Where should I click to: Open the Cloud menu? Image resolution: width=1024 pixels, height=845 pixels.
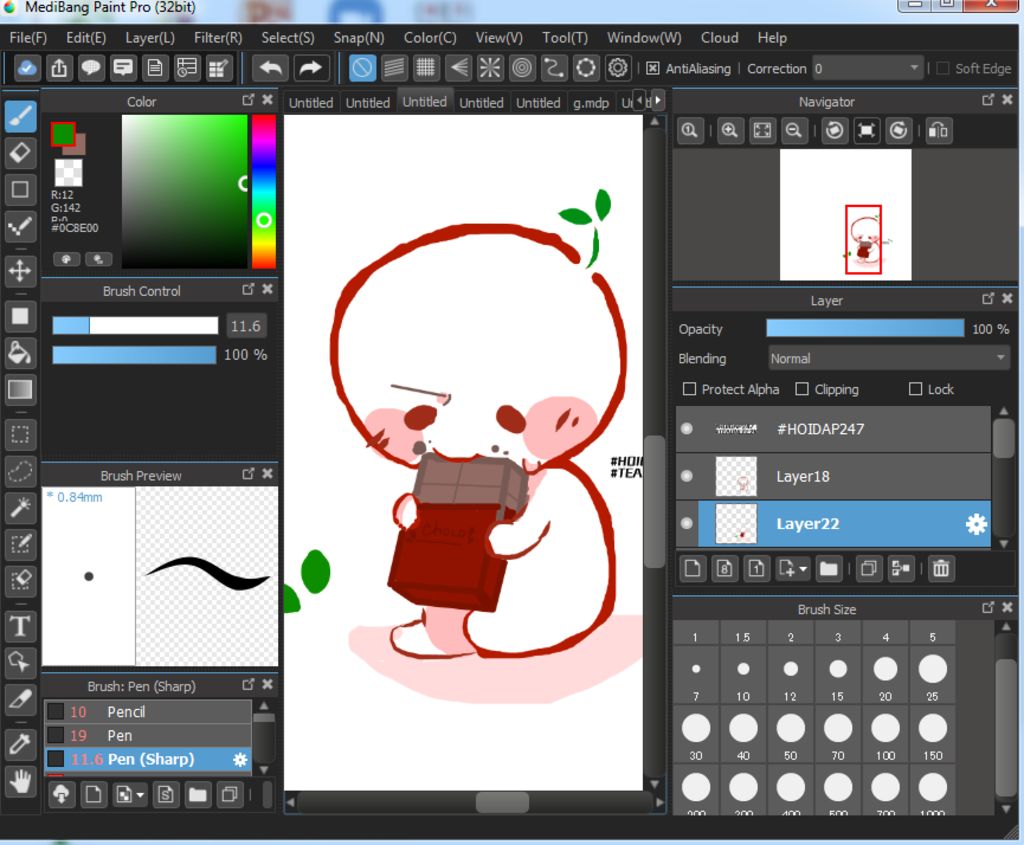[720, 38]
